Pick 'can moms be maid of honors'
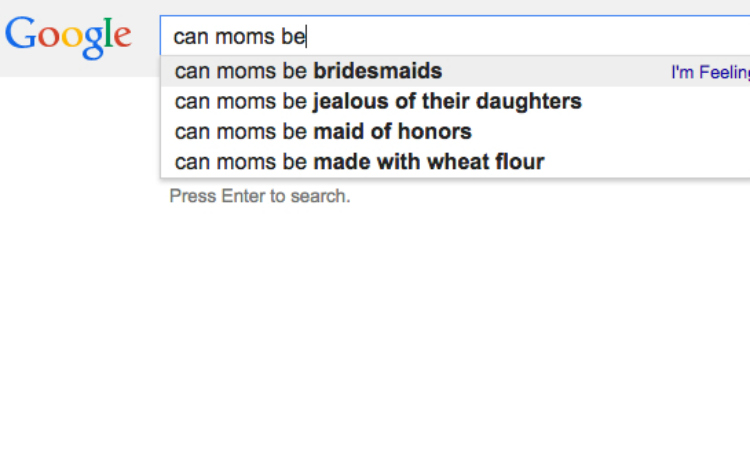The width and height of the screenshot is (750, 450). click(455, 132)
